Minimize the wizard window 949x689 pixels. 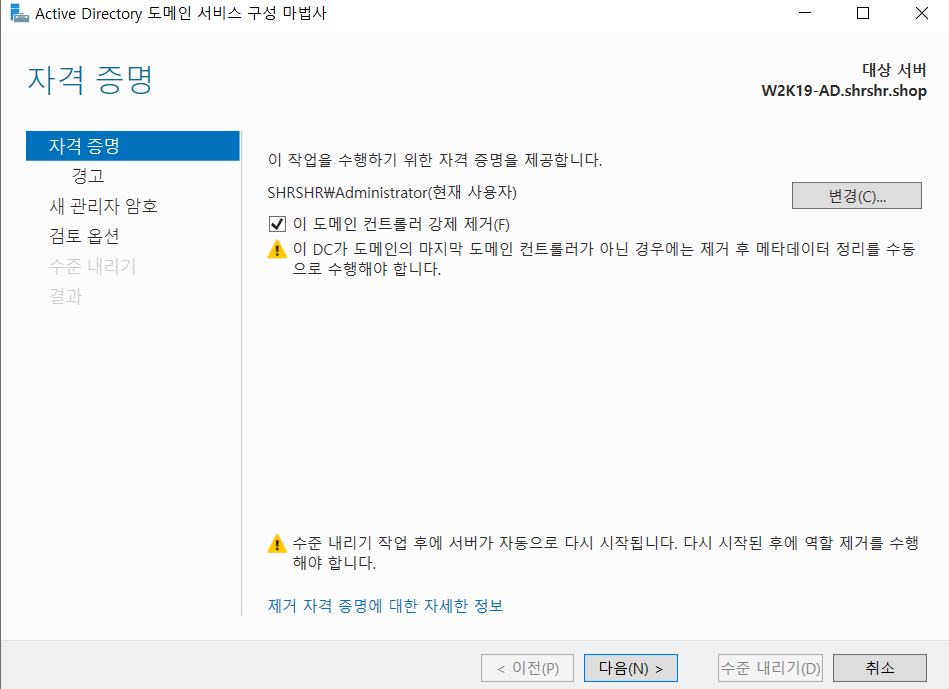[x=805, y=13]
